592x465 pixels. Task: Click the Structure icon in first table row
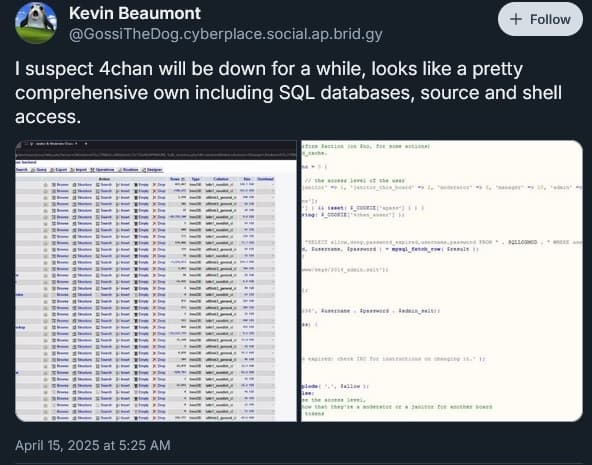tap(74, 185)
